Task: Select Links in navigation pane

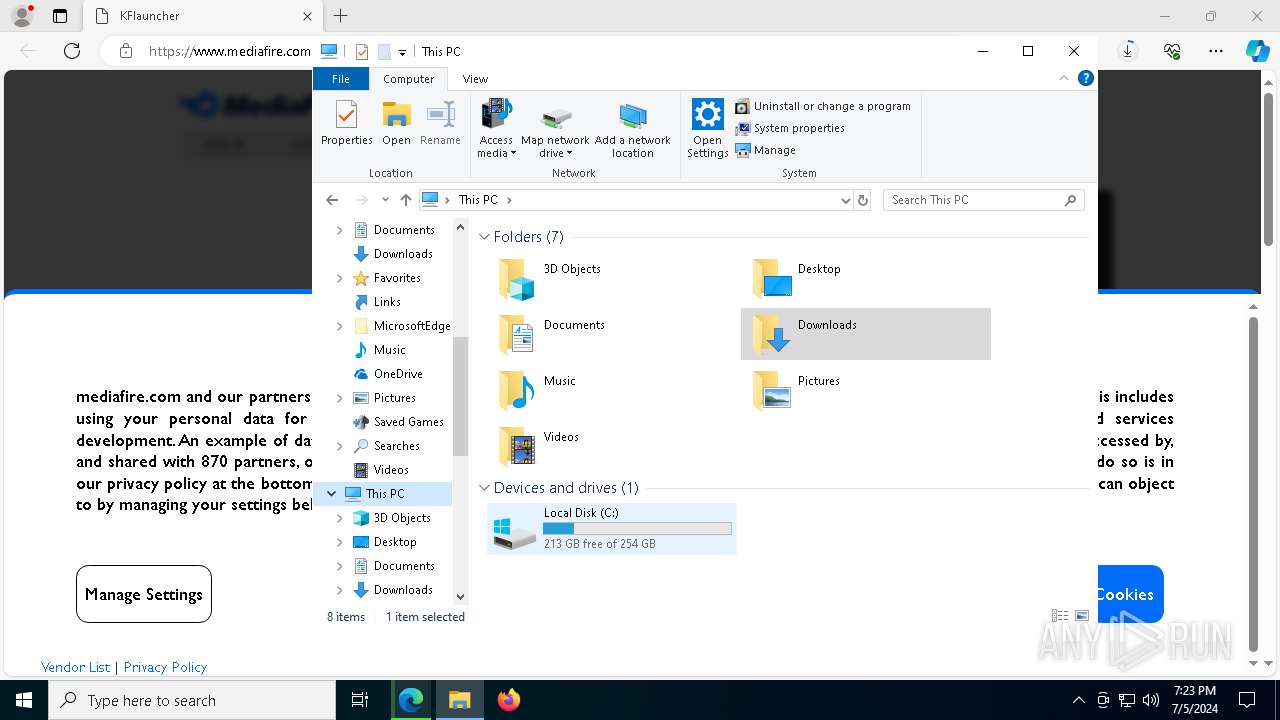Action: tap(386, 302)
